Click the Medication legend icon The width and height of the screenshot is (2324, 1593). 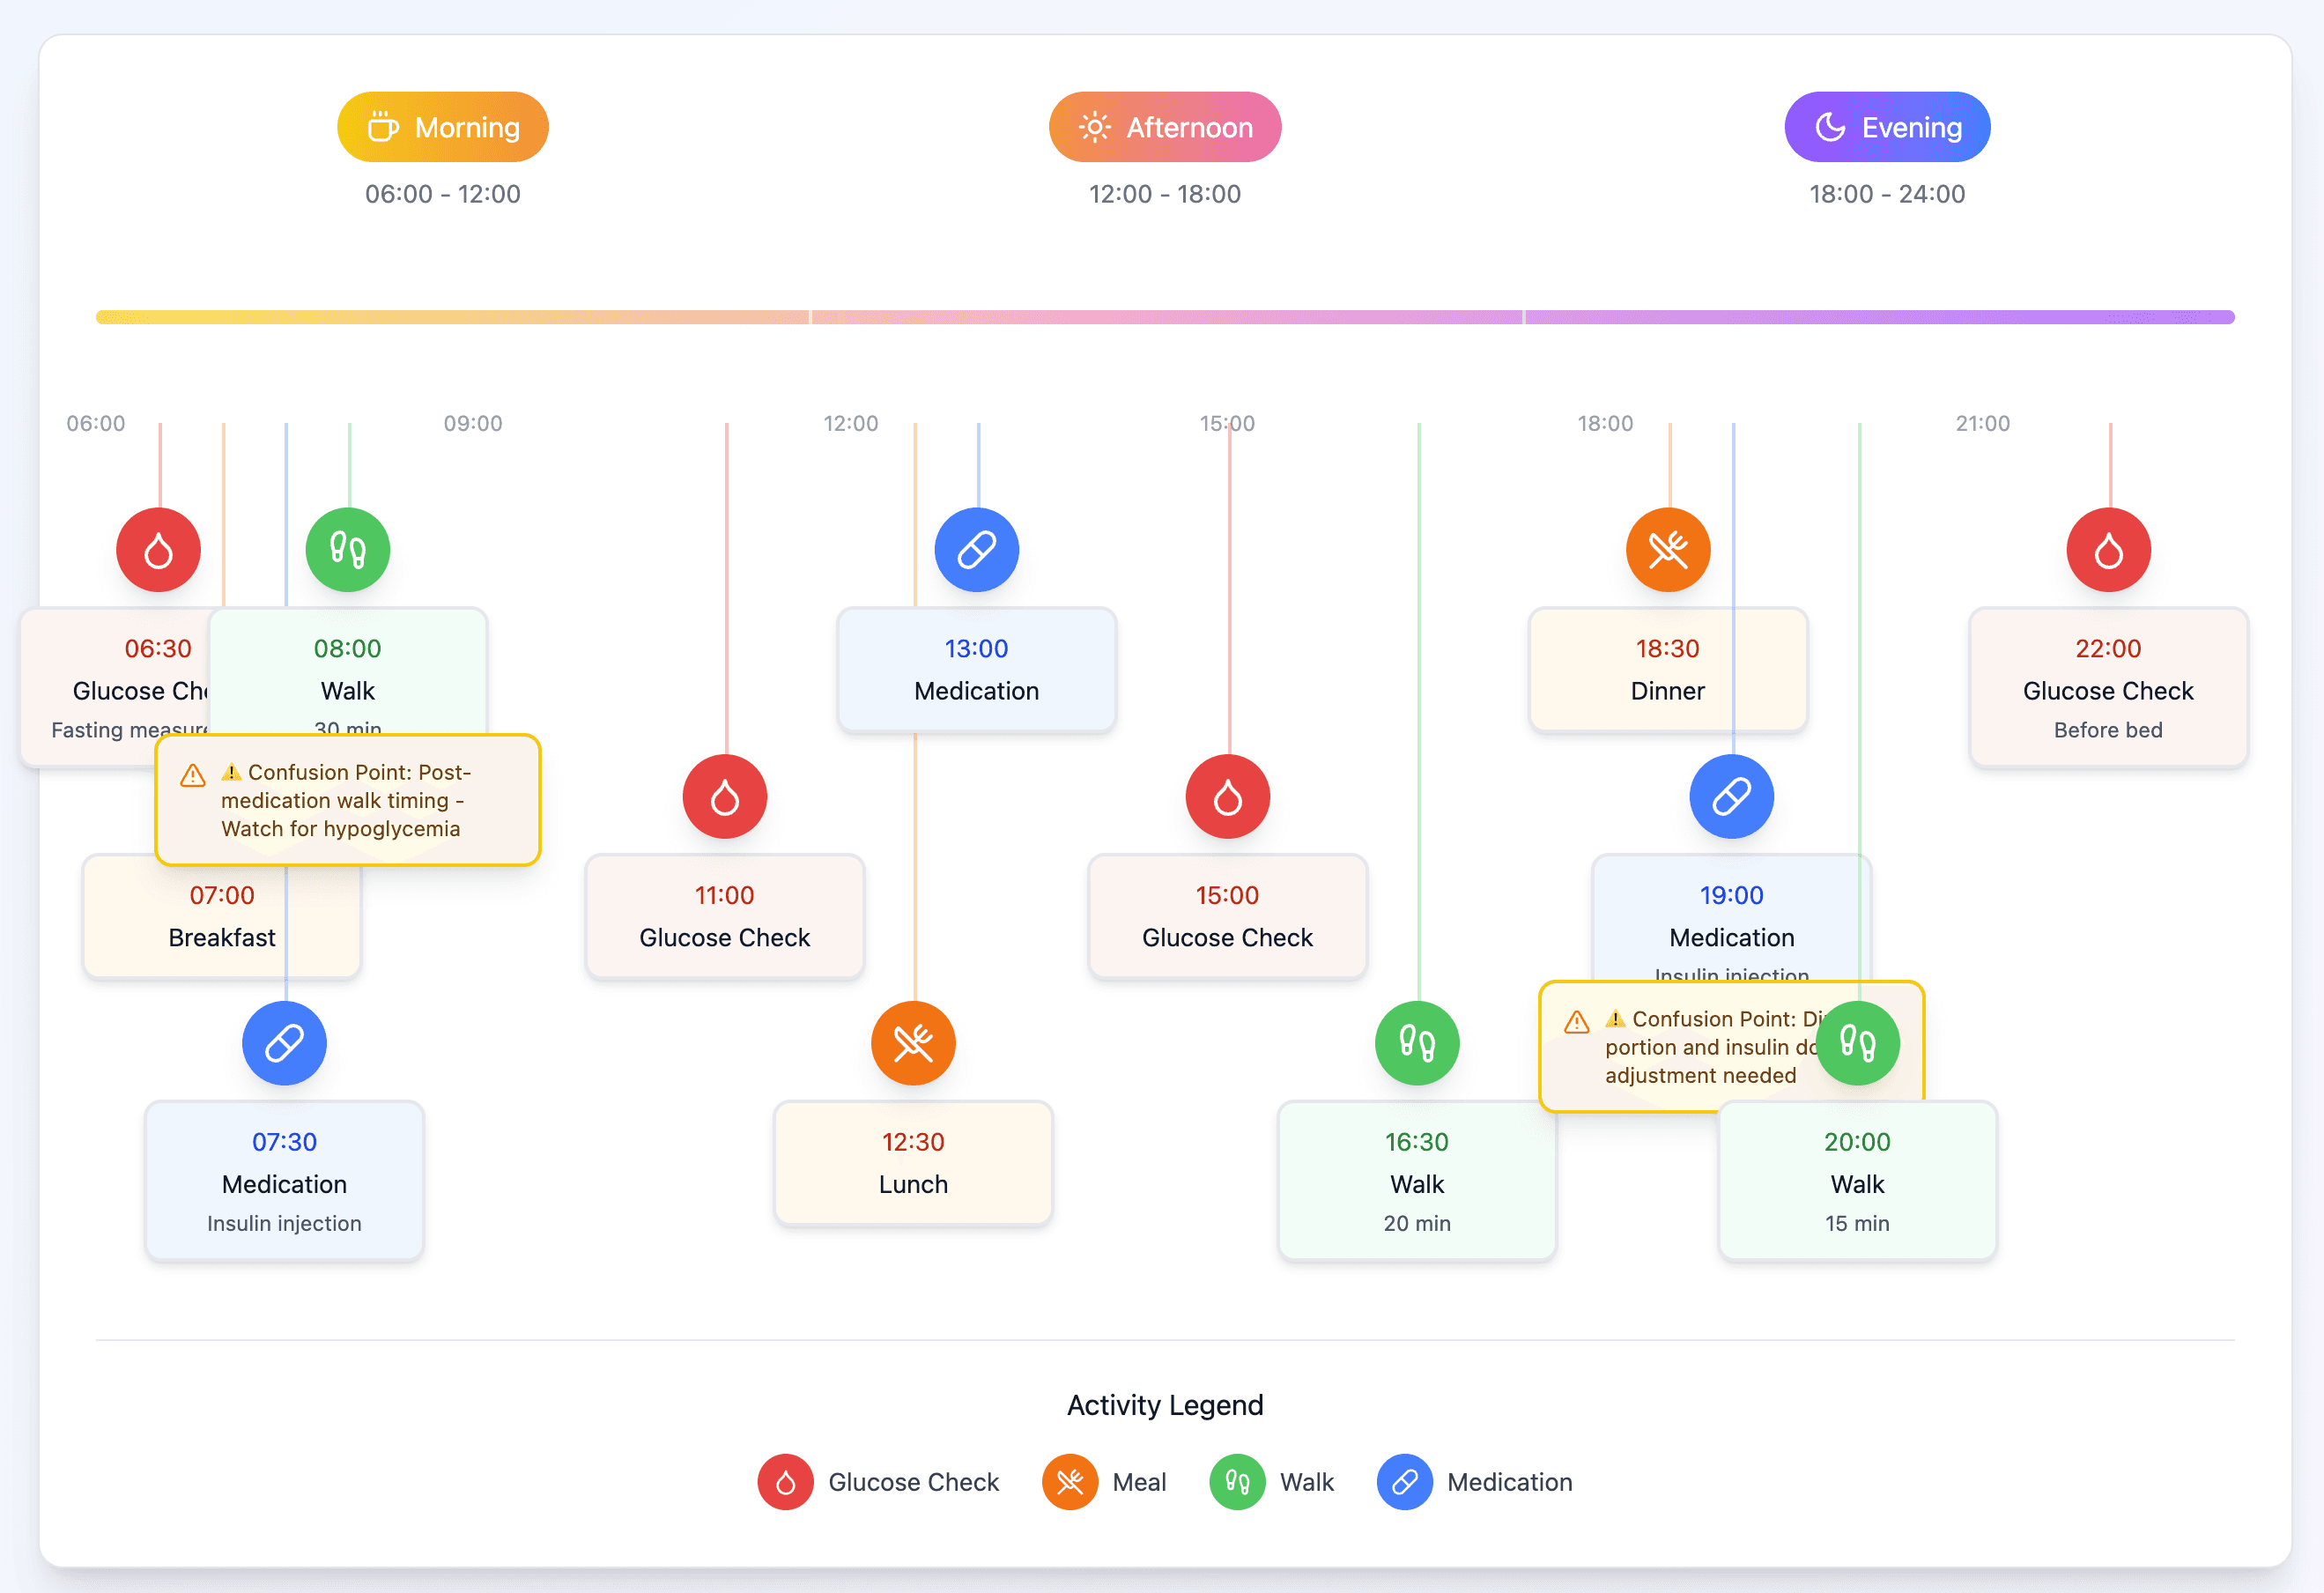point(1404,1481)
